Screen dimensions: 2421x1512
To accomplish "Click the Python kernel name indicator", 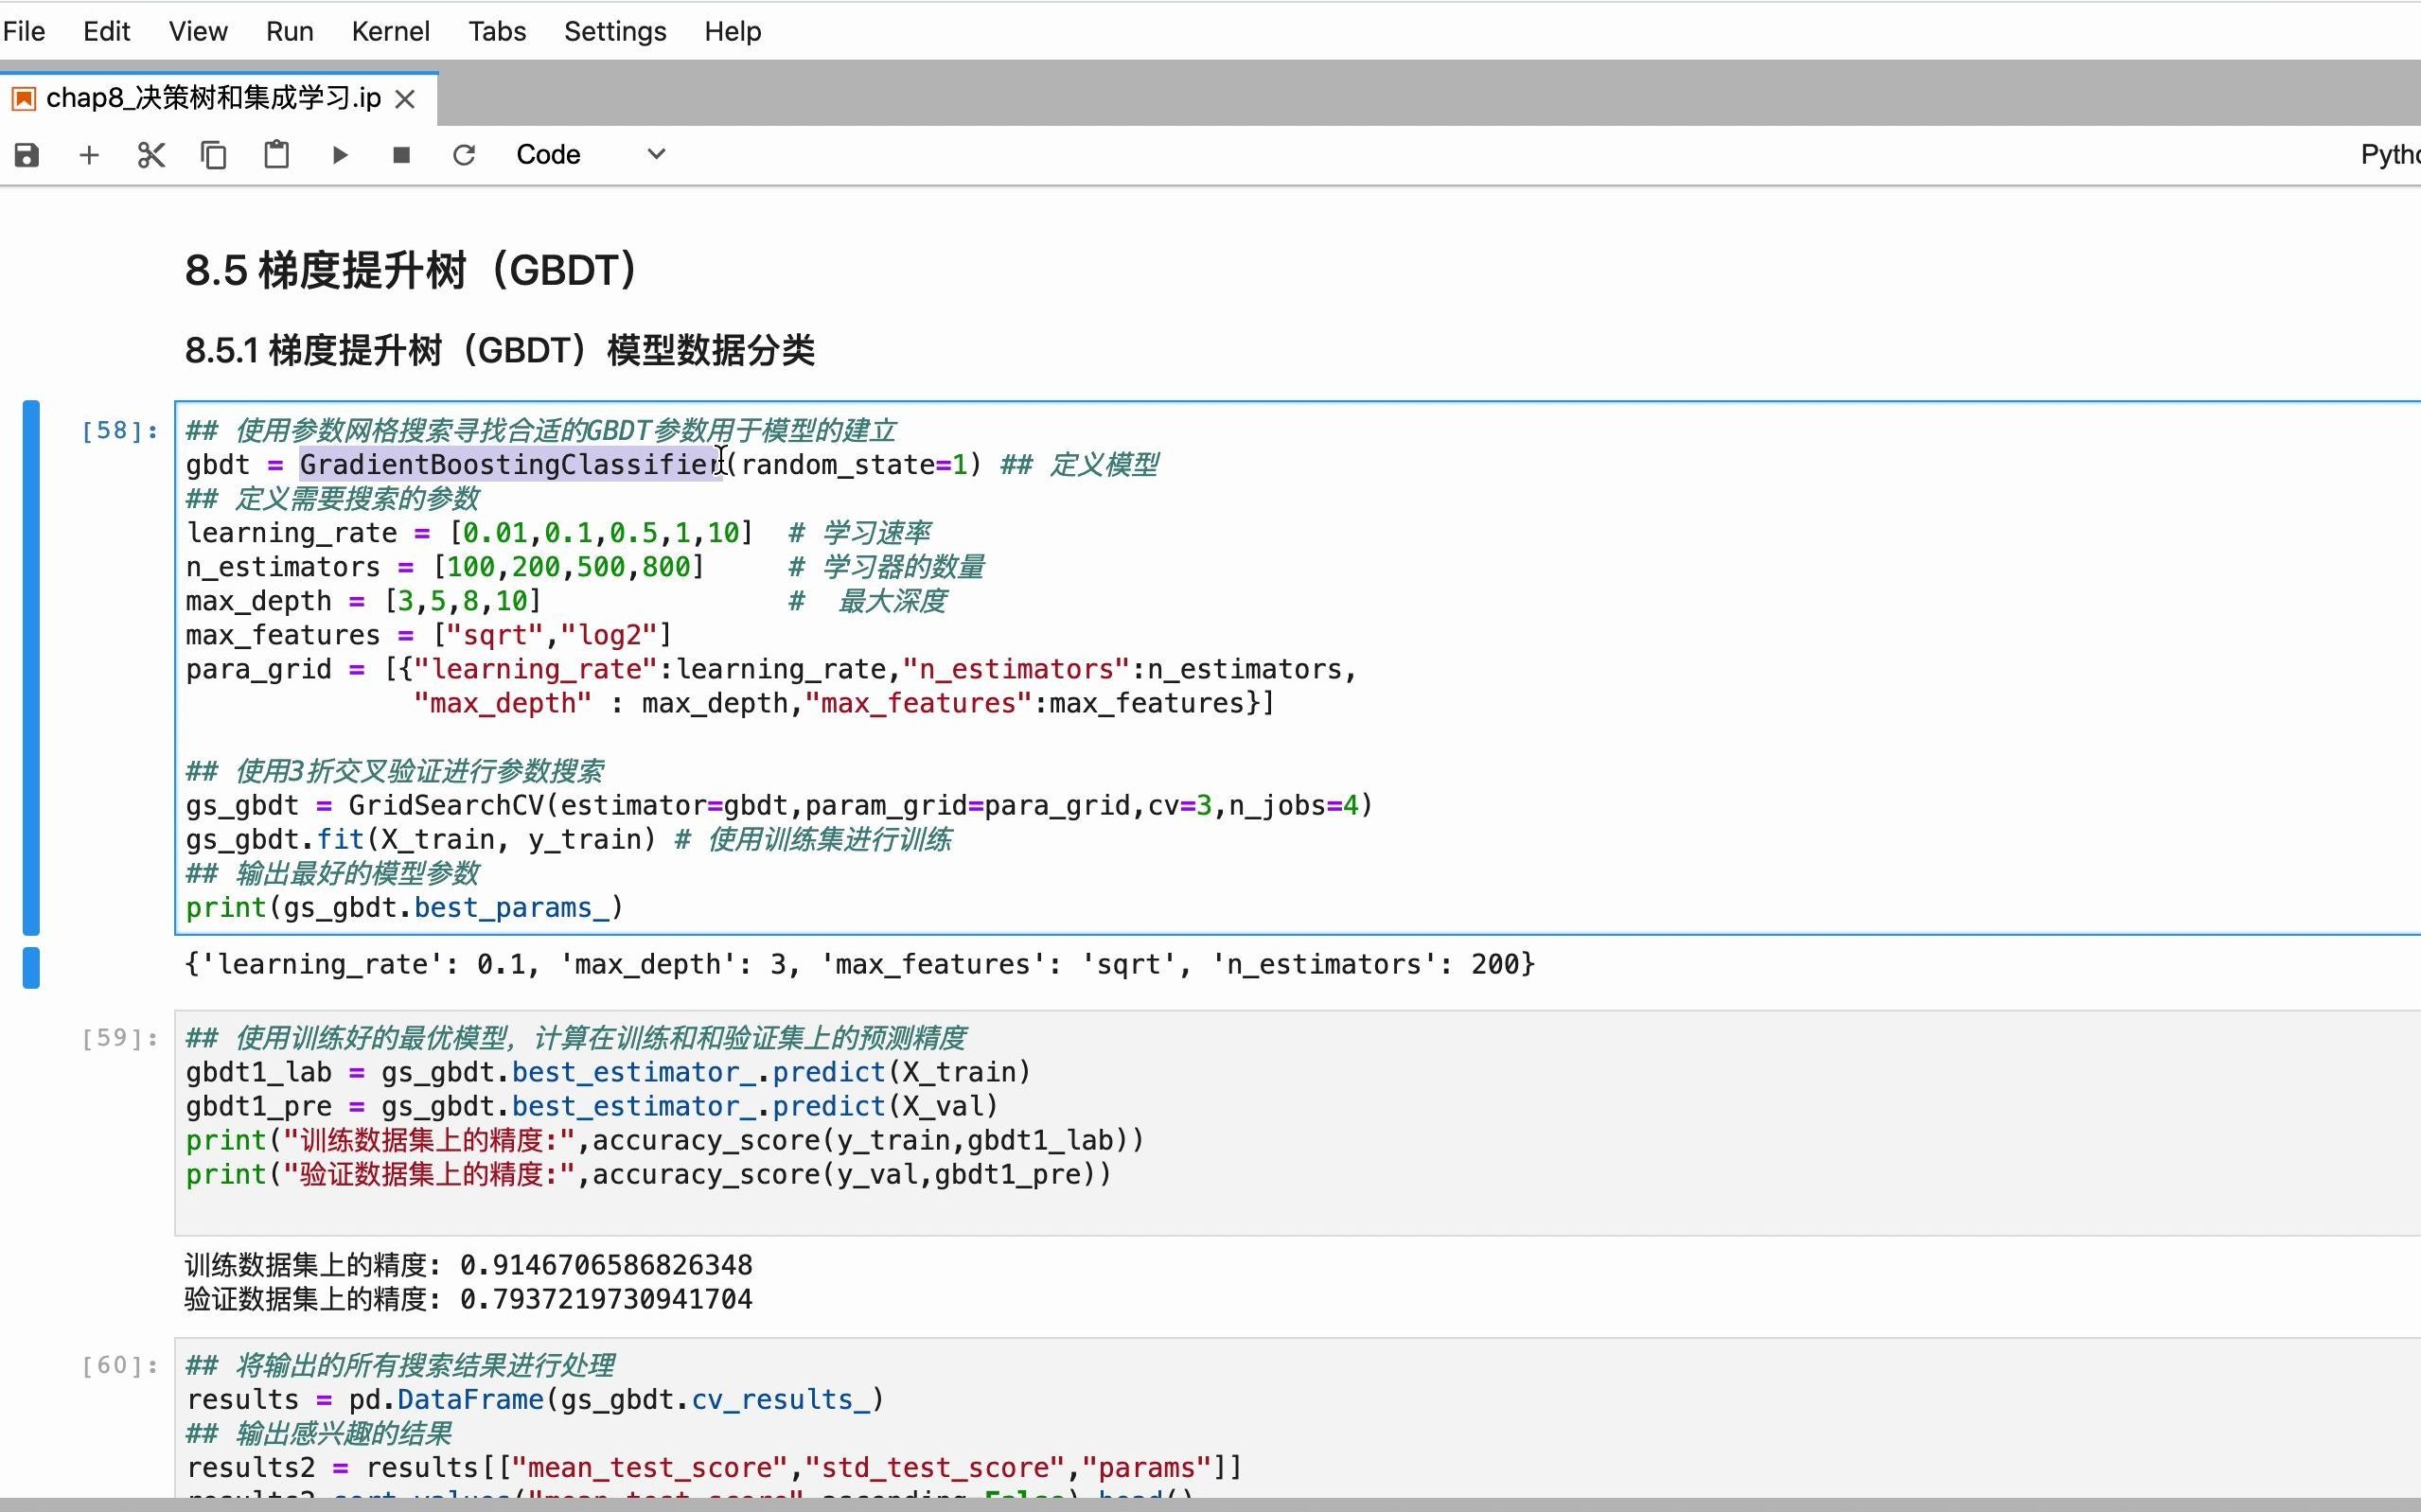I will click(x=2390, y=155).
